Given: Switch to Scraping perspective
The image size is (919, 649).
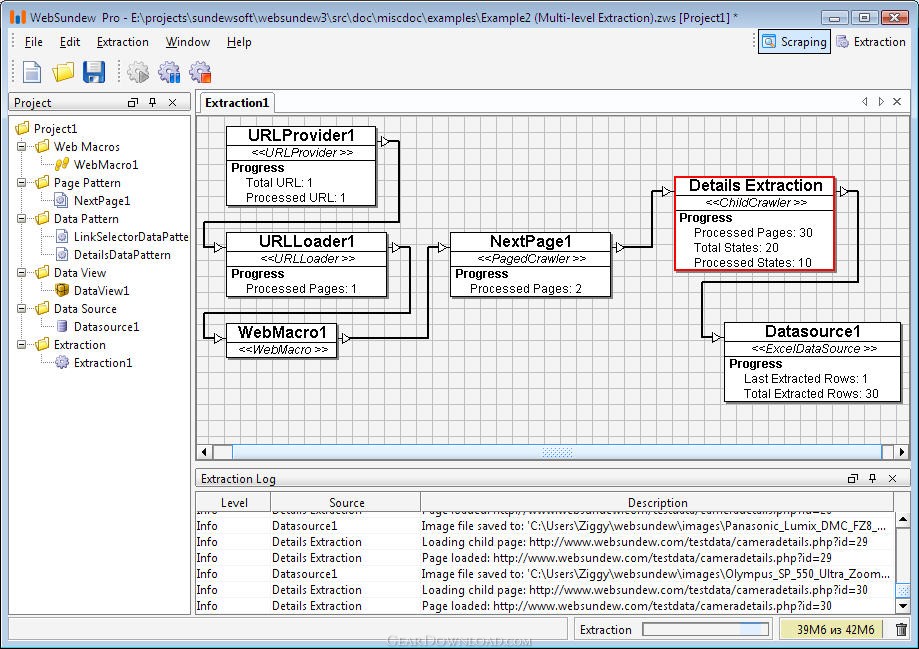Looking at the screenshot, I should click(x=794, y=42).
